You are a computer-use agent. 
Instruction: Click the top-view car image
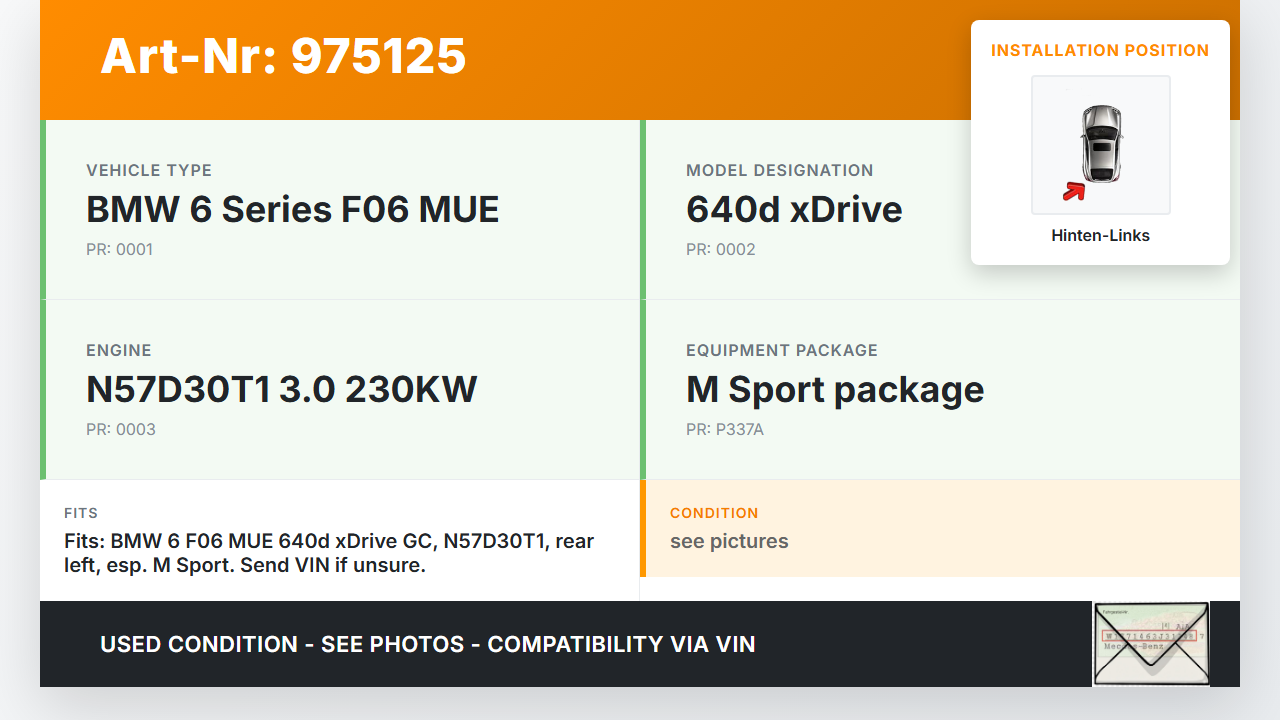pos(1101,143)
